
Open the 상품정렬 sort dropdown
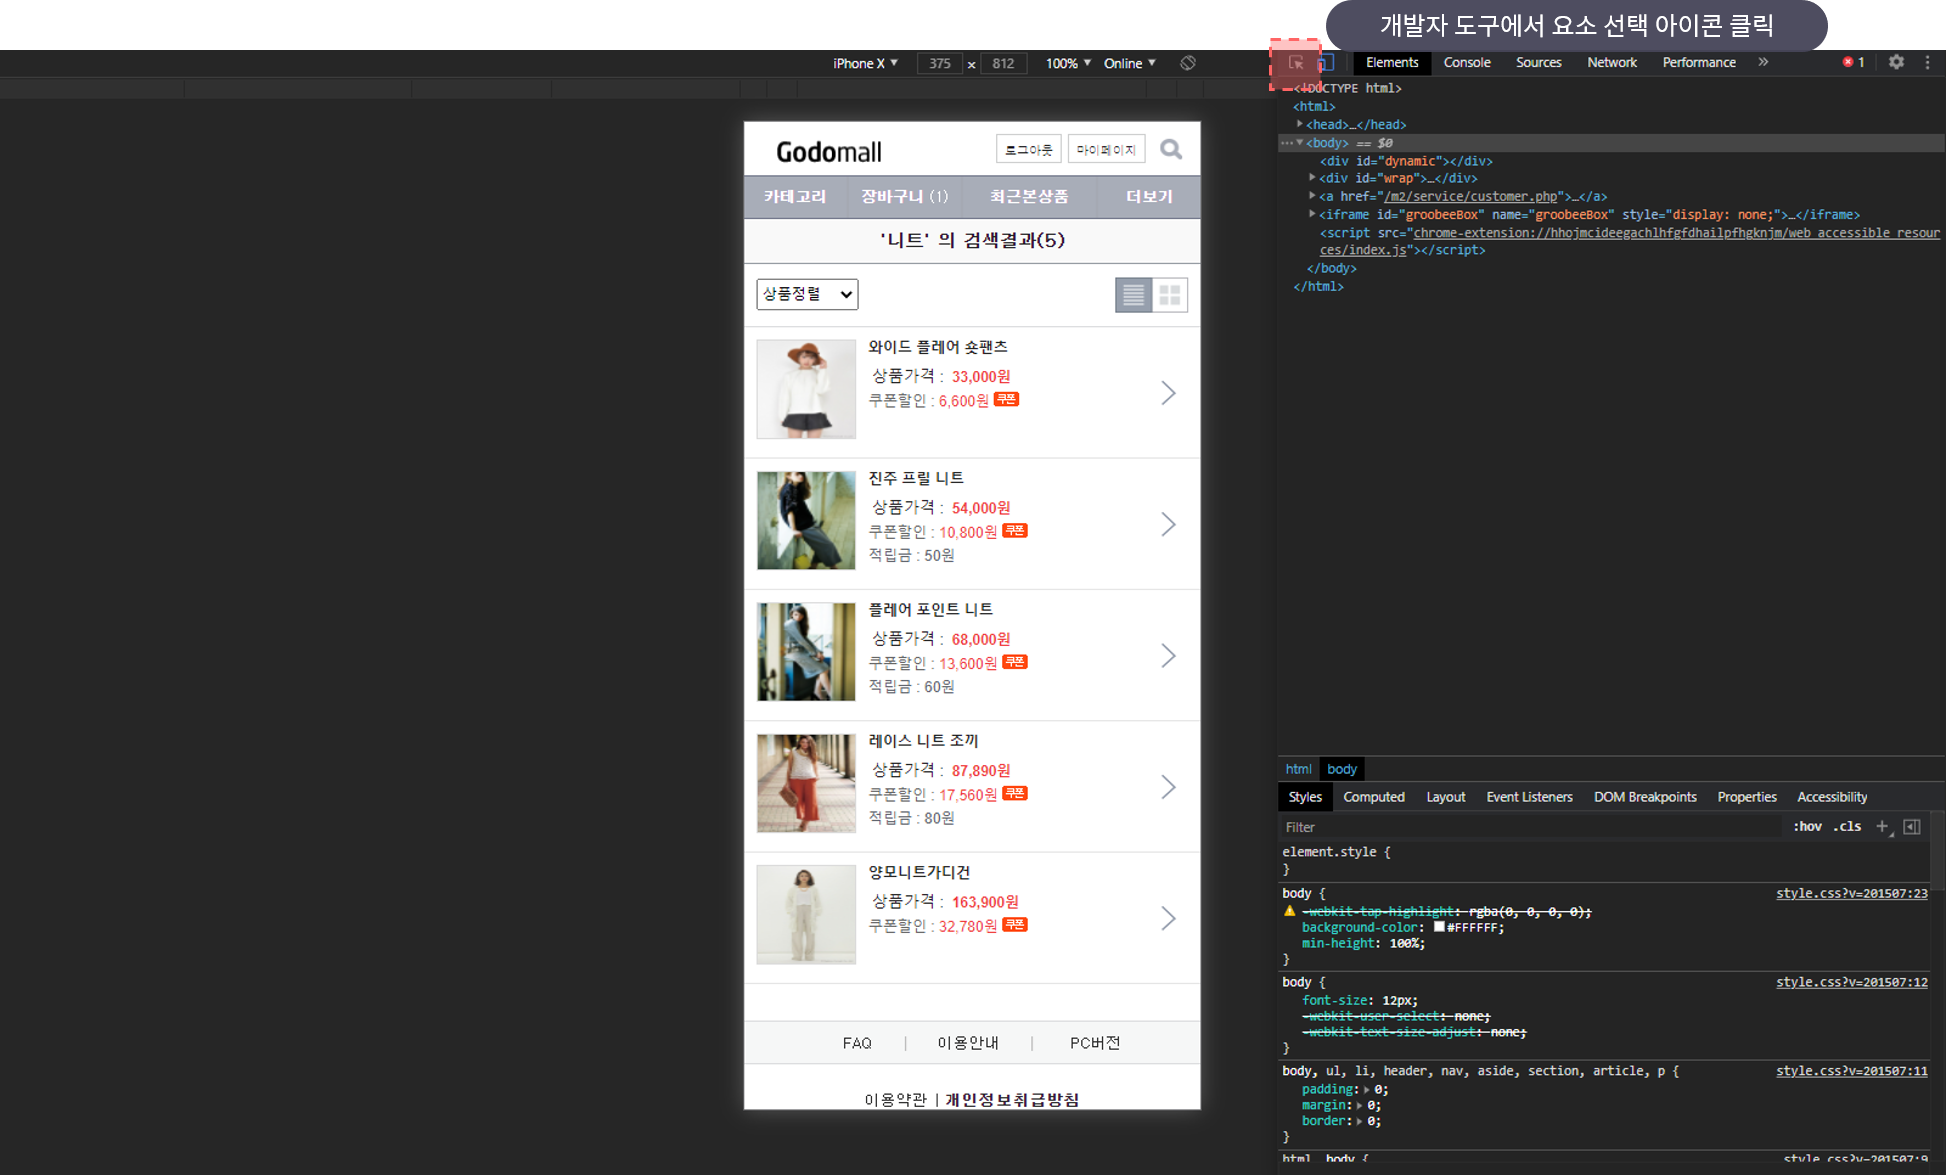[807, 294]
